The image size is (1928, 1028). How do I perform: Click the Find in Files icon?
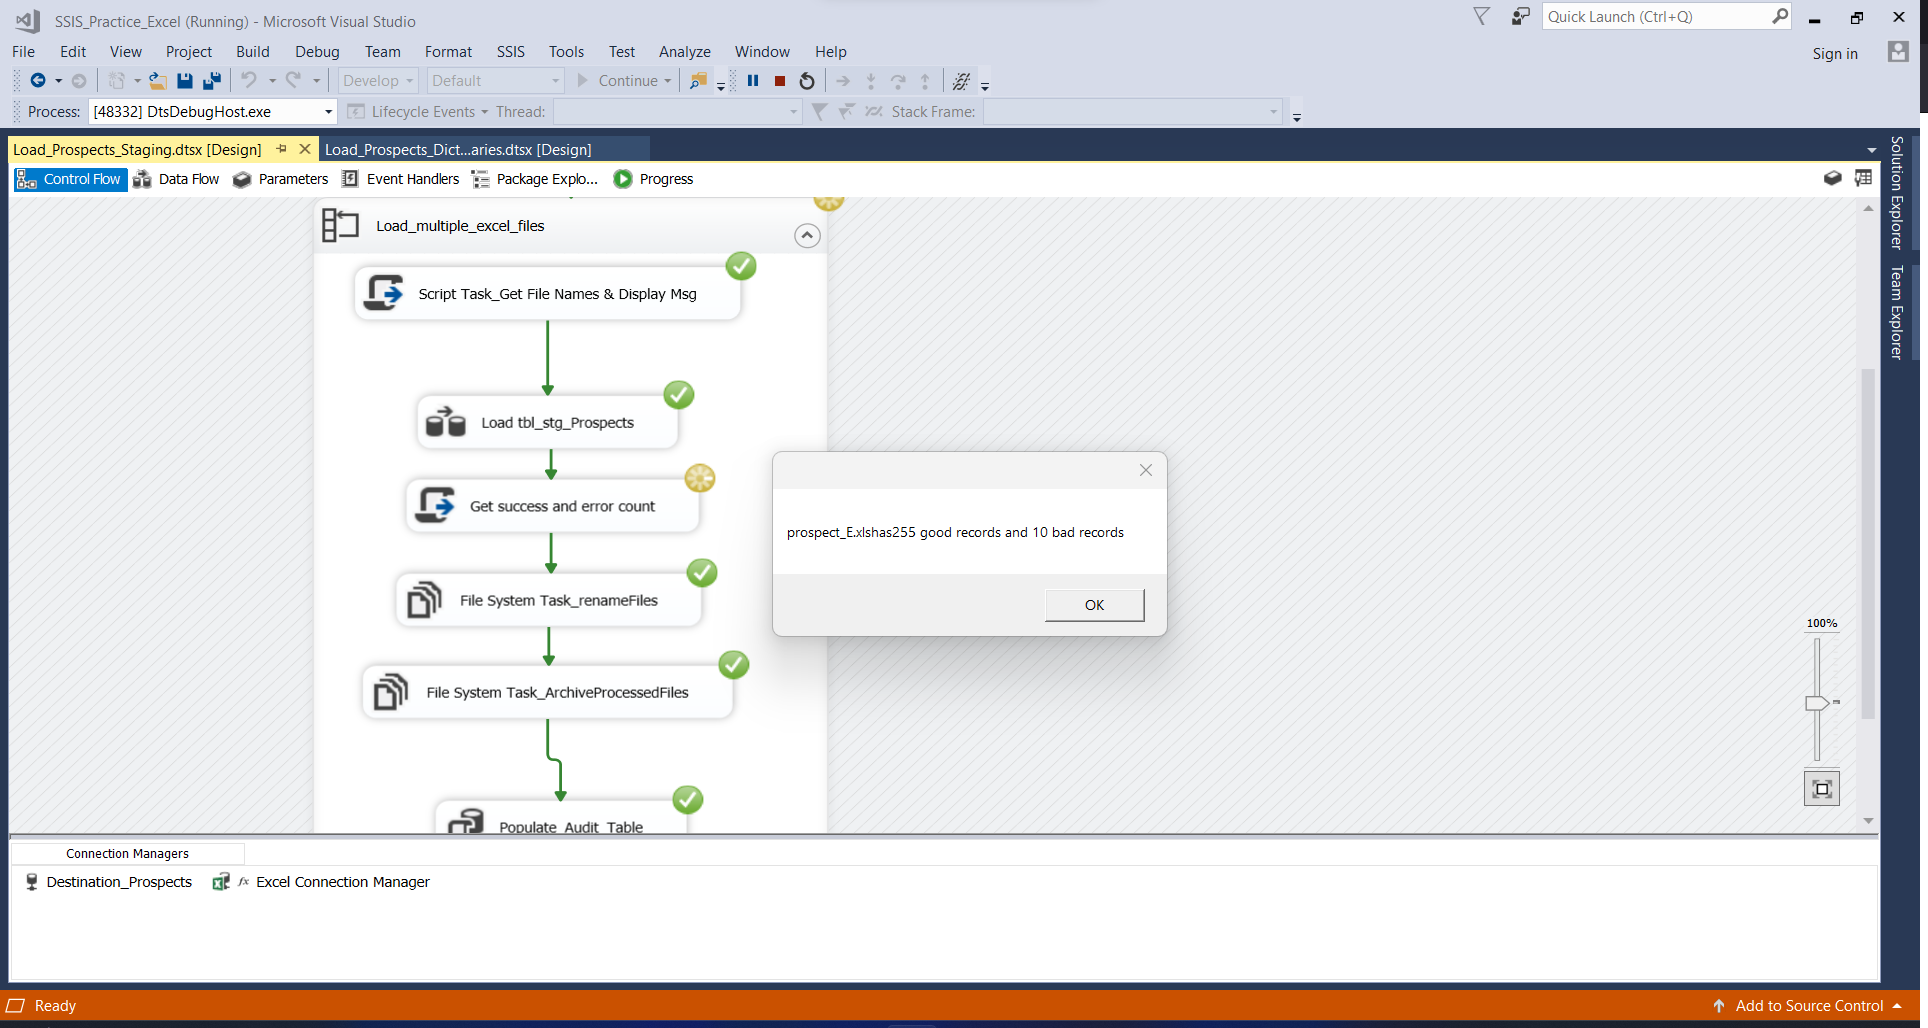tap(699, 81)
